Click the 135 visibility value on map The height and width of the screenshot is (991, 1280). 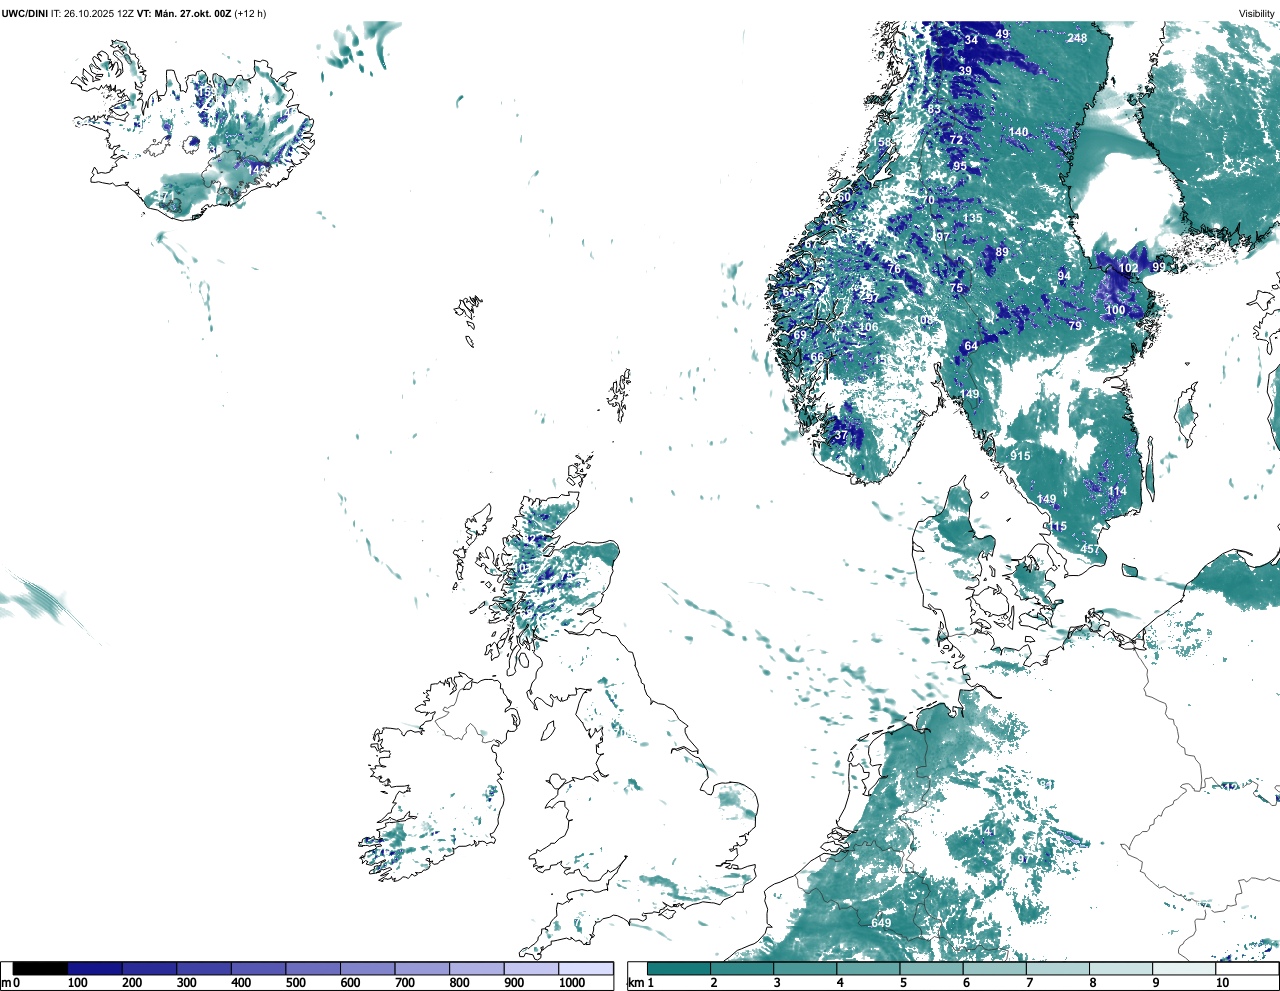pos(972,218)
